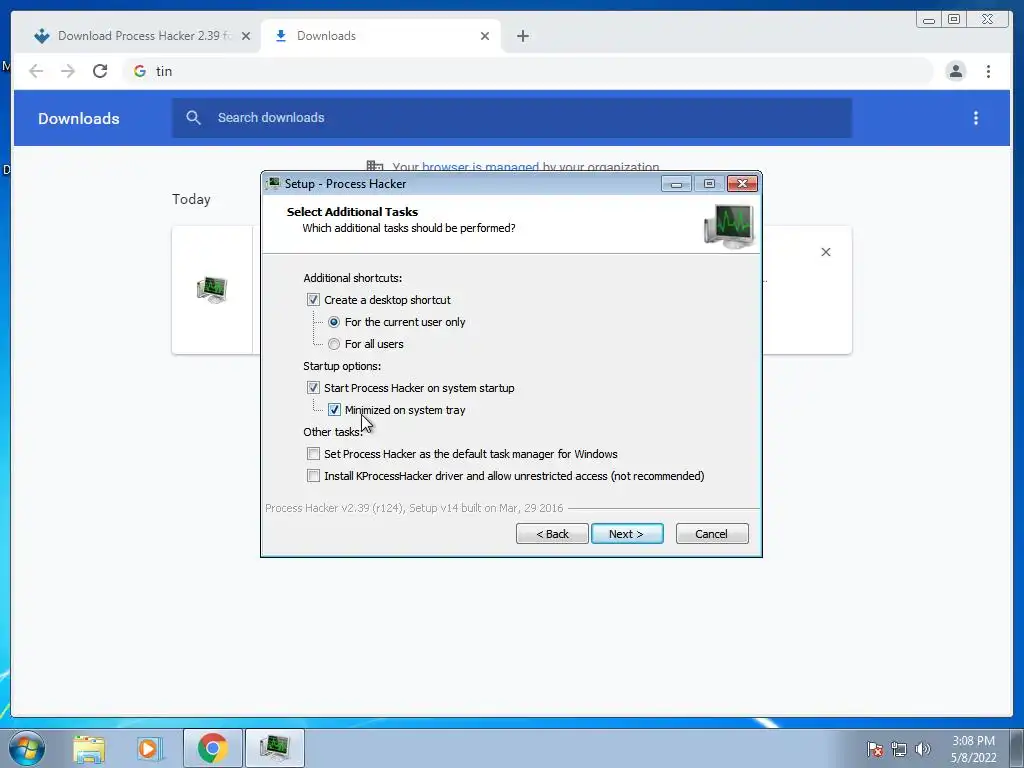
Task: Open Action Center flag in system tray
Action: click(874, 749)
